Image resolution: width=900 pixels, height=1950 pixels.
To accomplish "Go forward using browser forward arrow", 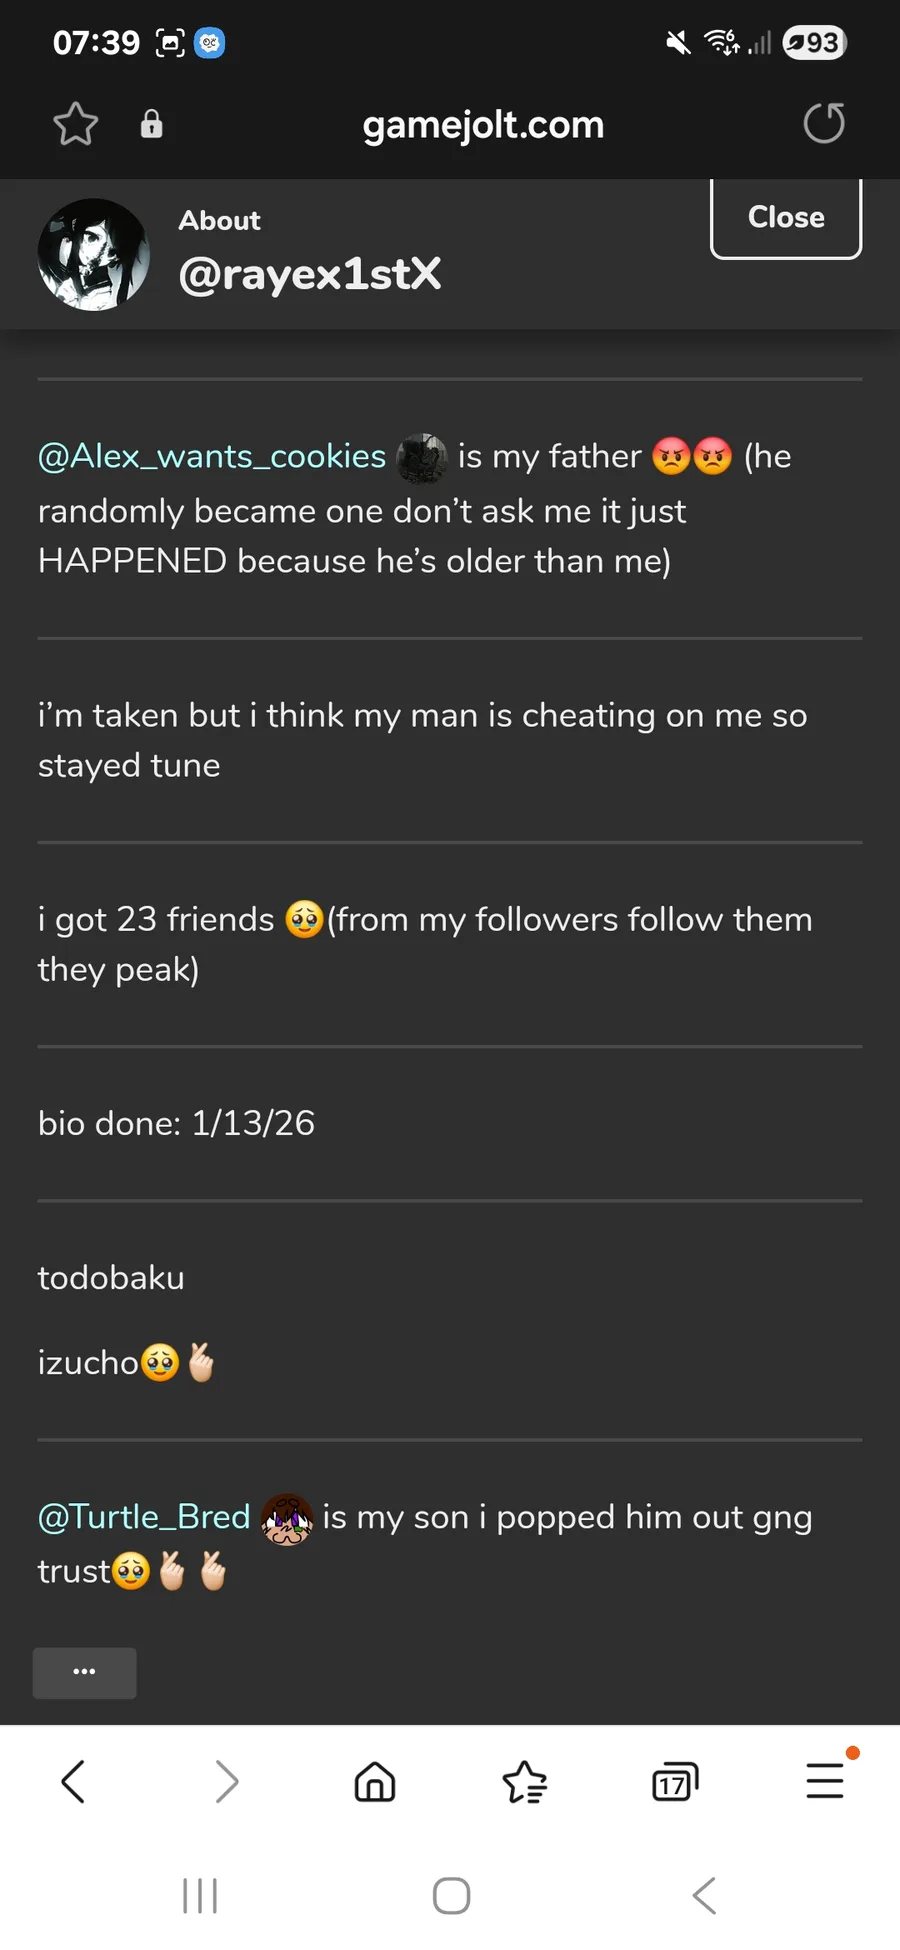I will click(x=227, y=1781).
